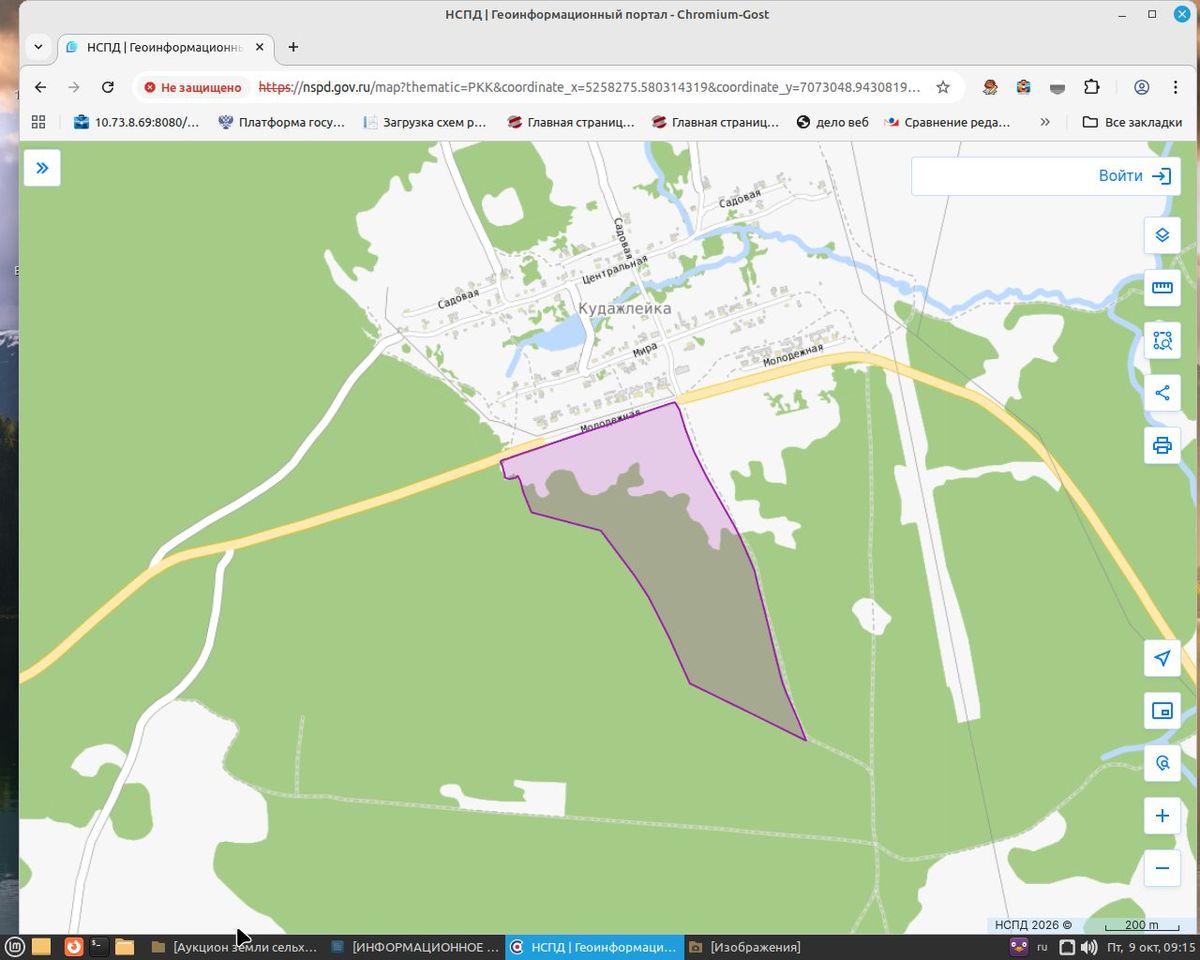
Task: Open the дело веб bookmark
Action: pyautogui.click(x=832, y=122)
